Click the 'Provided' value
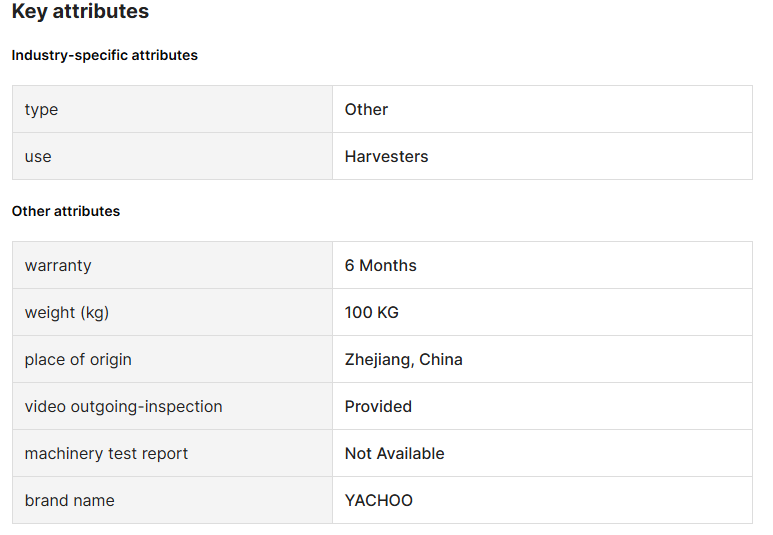The image size is (773, 535). pos(378,406)
